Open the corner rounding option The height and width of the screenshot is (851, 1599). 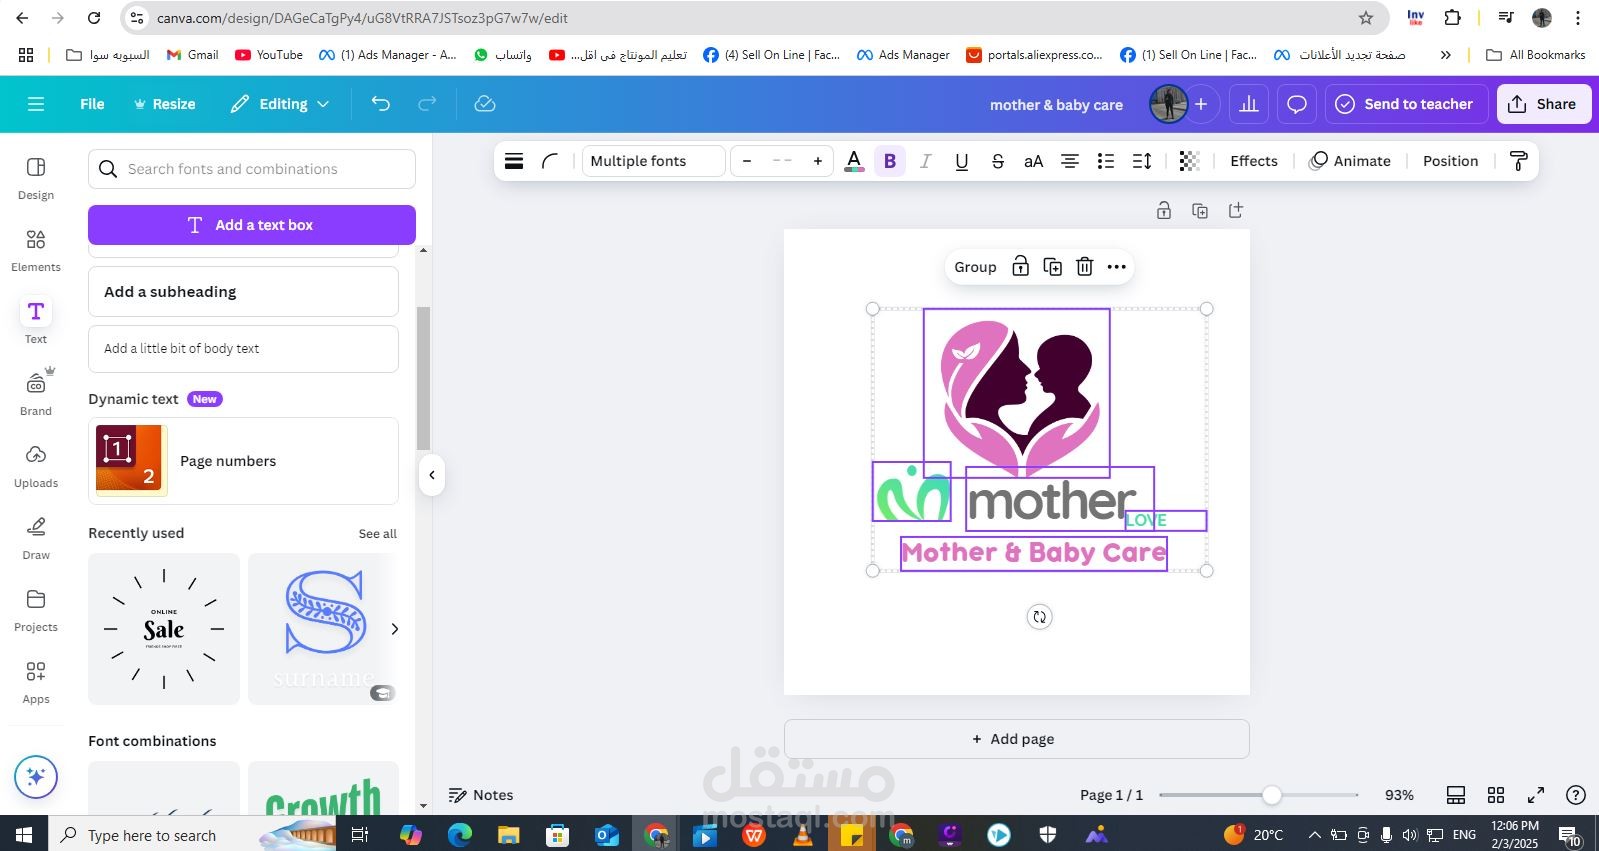(x=550, y=161)
